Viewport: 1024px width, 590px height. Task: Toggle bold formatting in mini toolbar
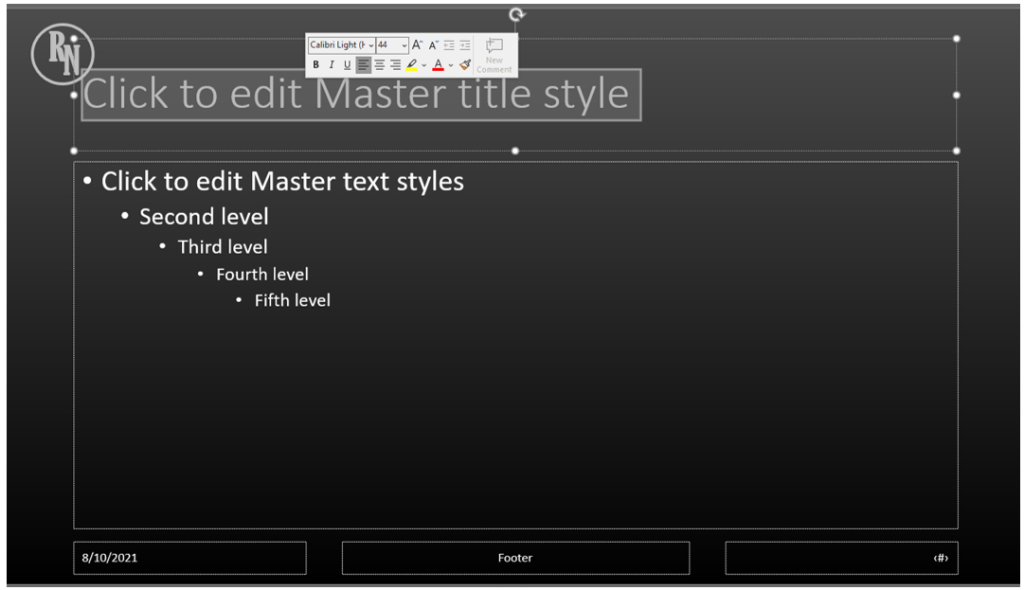click(x=316, y=65)
